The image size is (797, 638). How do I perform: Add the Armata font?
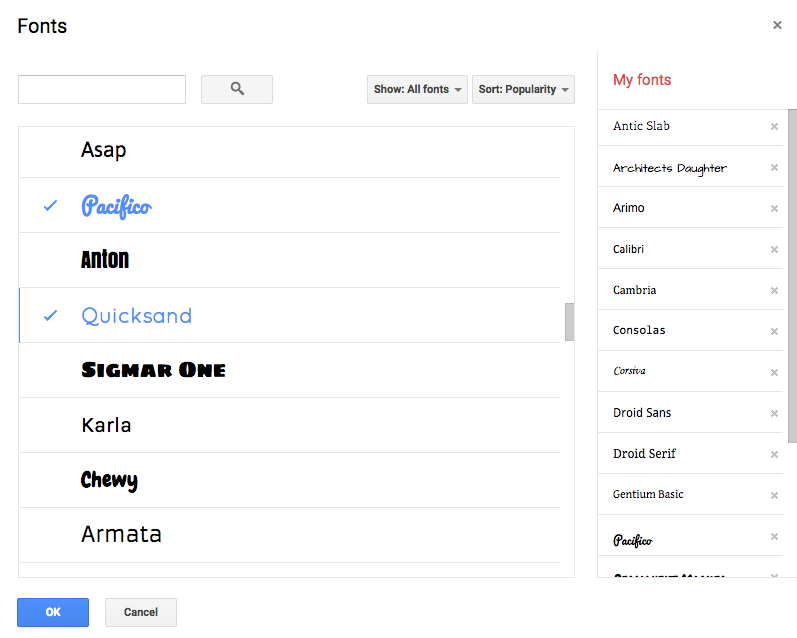pyautogui.click(x=289, y=535)
